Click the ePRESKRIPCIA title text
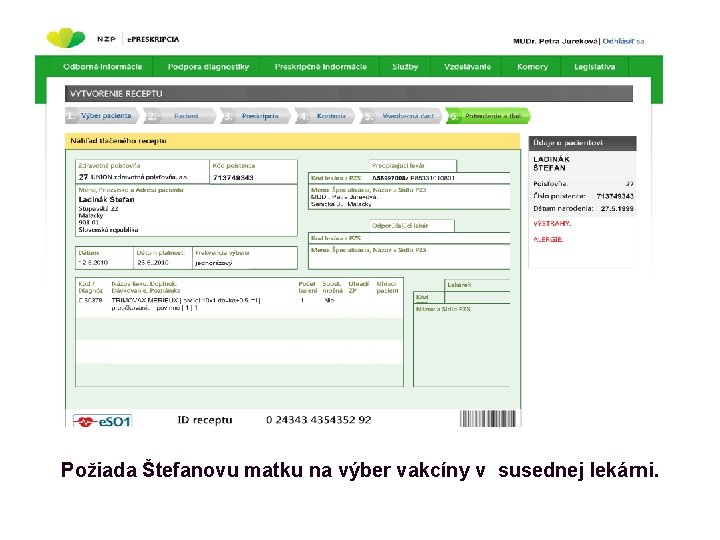The height and width of the screenshot is (540, 720). pos(153,39)
